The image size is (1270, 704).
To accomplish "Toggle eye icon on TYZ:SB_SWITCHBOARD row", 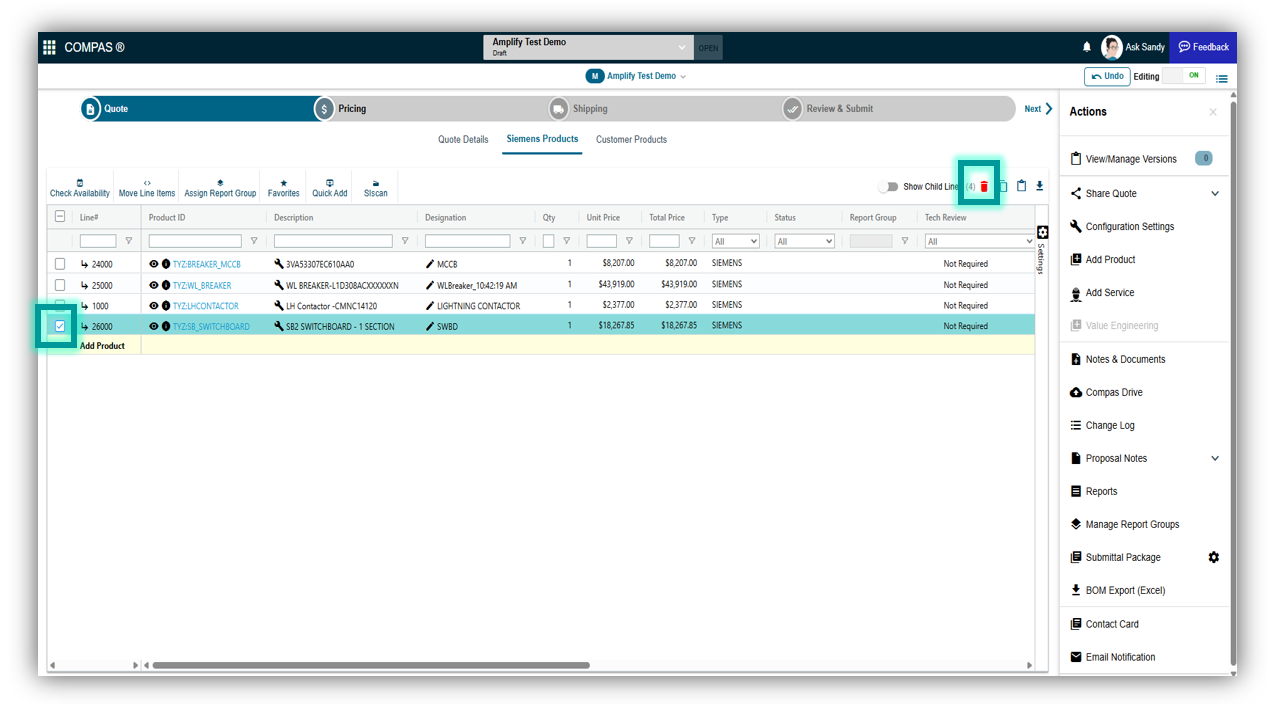I will click(154, 326).
